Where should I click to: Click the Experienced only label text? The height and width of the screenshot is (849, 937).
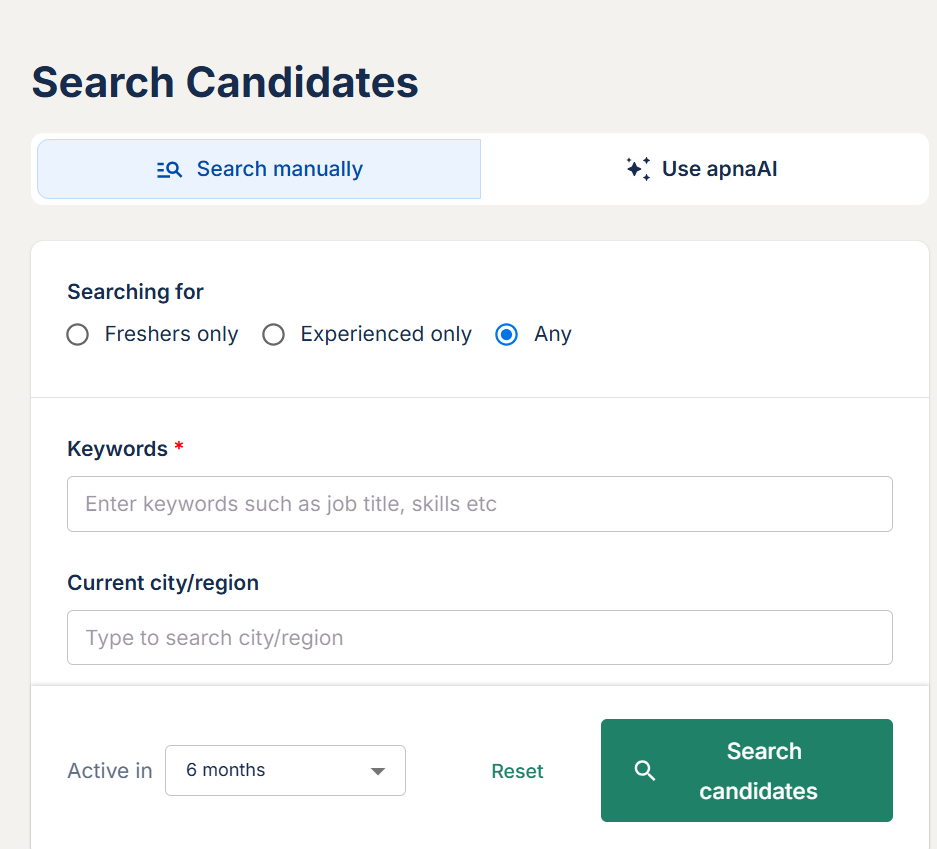coord(386,335)
